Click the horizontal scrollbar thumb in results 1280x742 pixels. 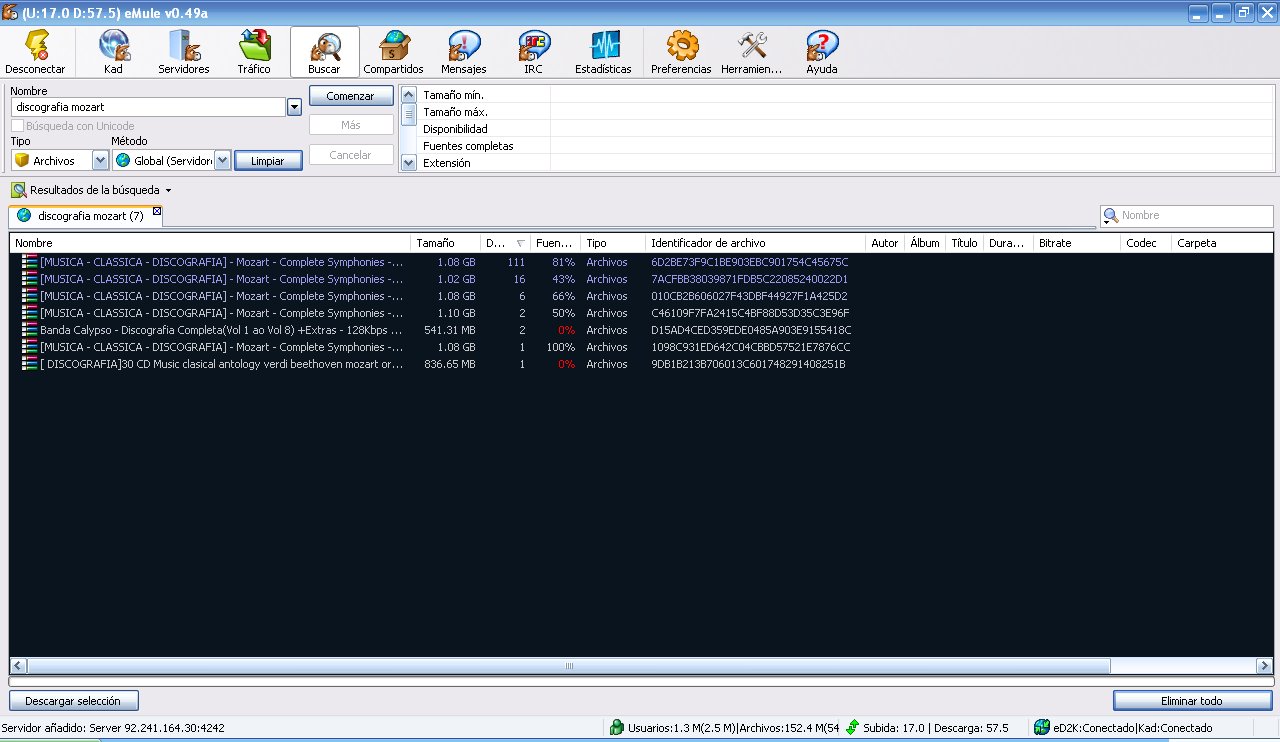pos(569,666)
